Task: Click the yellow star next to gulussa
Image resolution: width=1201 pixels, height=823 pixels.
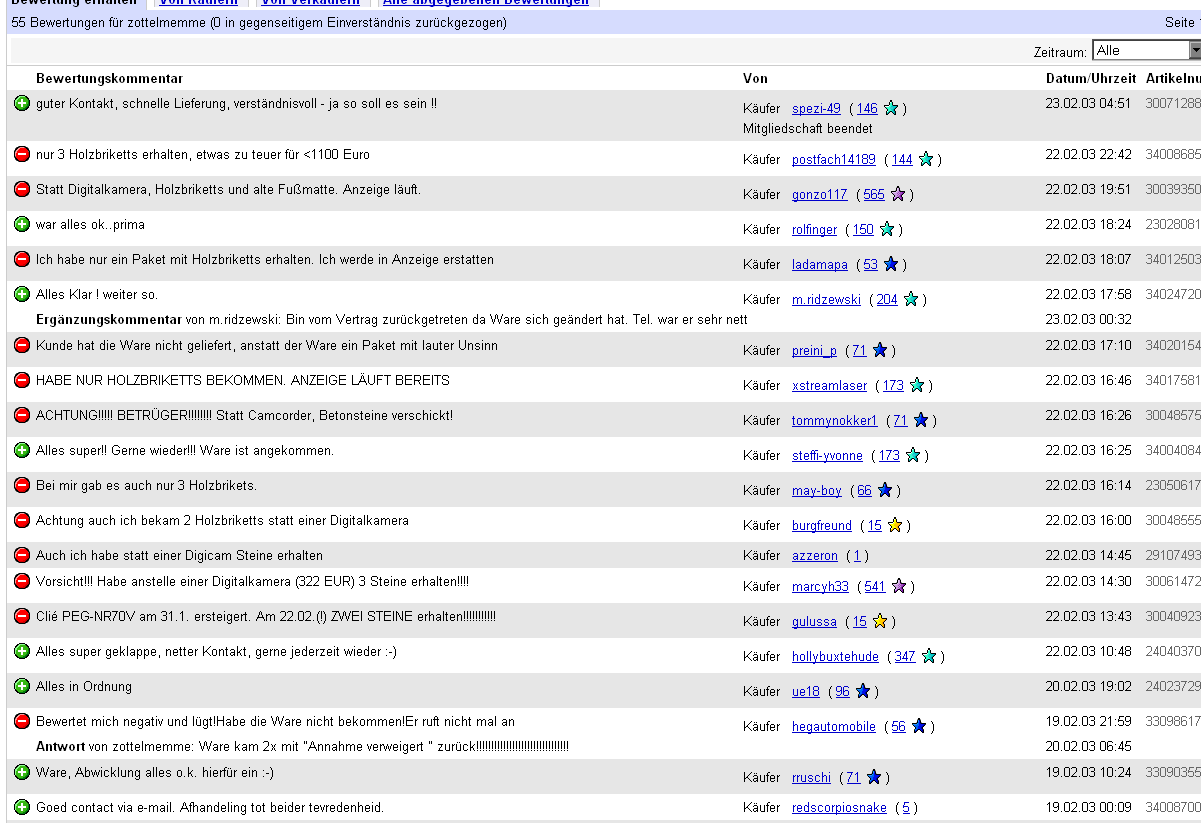Action: pyautogui.click(x=880, y=621)
